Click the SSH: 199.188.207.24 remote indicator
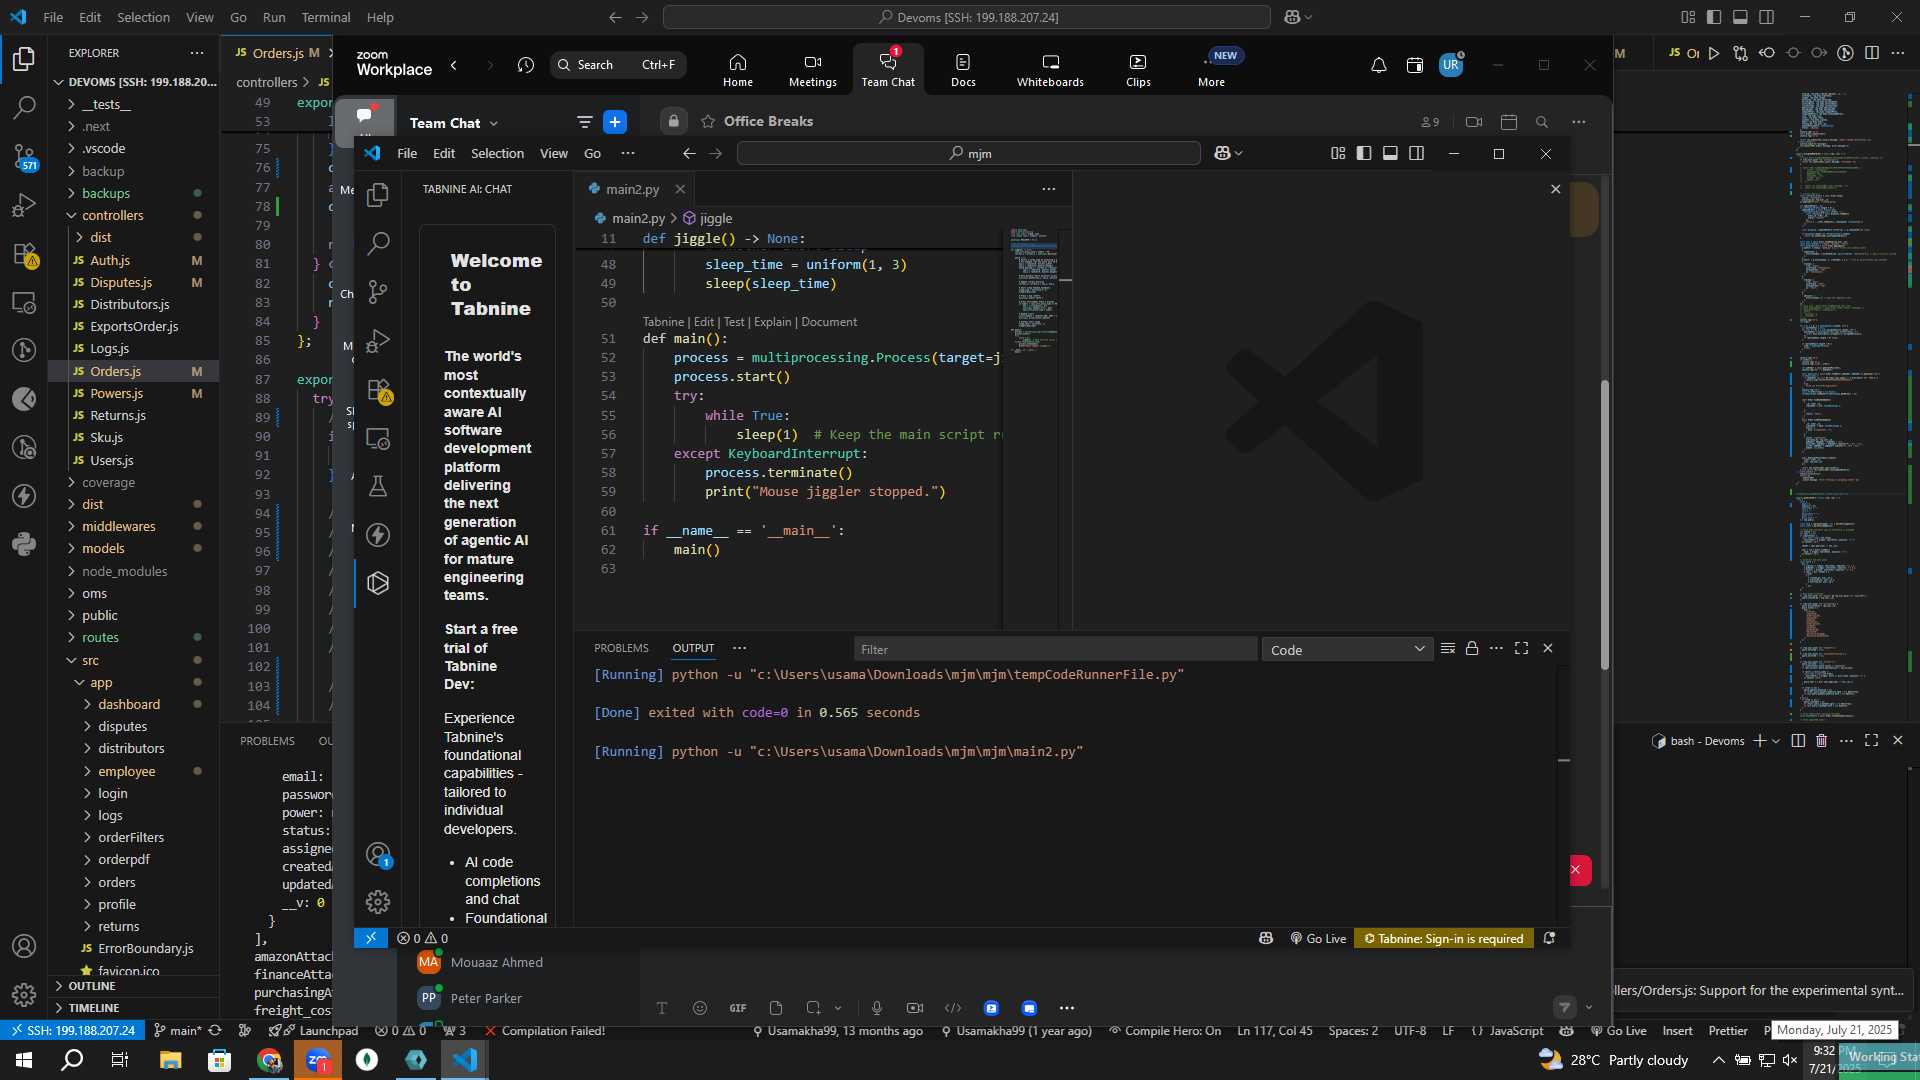 tap(71, 1031)
